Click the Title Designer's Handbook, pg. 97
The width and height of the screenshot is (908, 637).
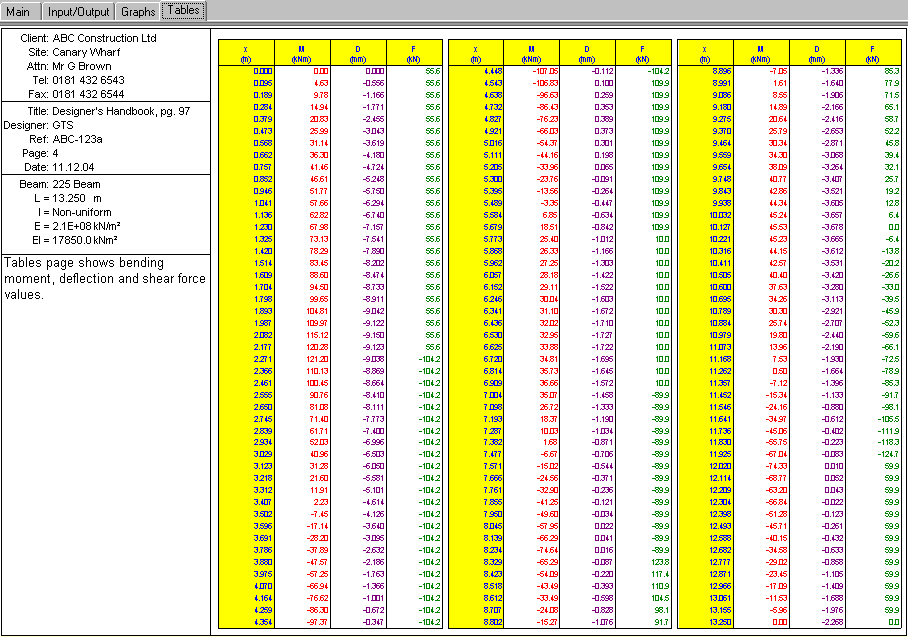pos(121,111)
